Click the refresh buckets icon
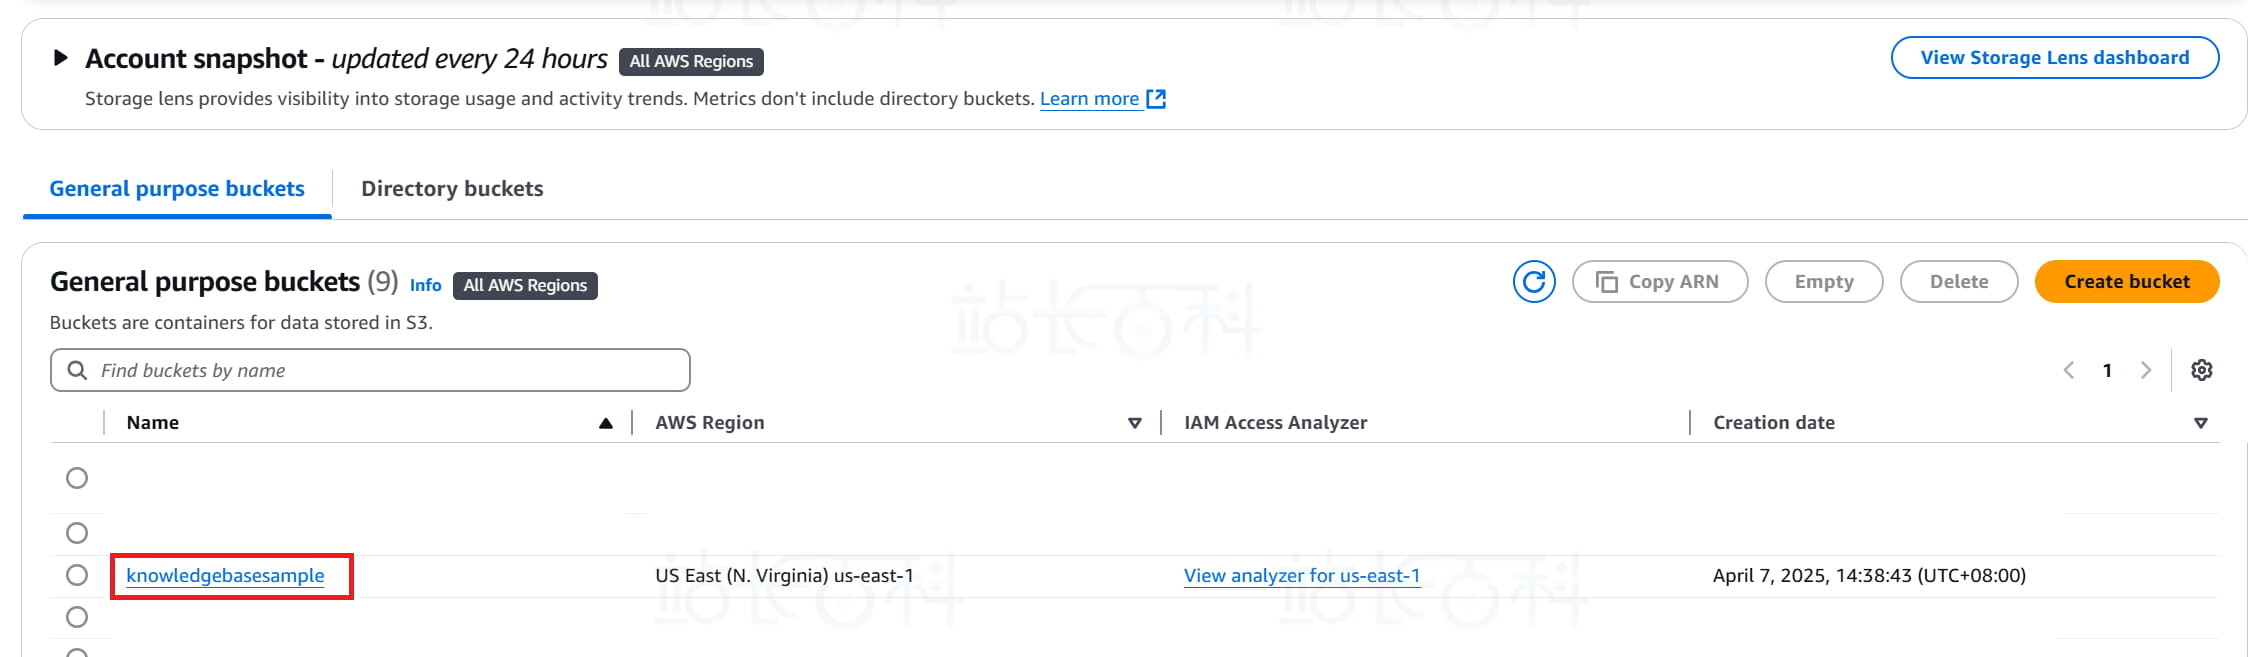This screenshot has width=2259, height=657. tap(1533, 282)
